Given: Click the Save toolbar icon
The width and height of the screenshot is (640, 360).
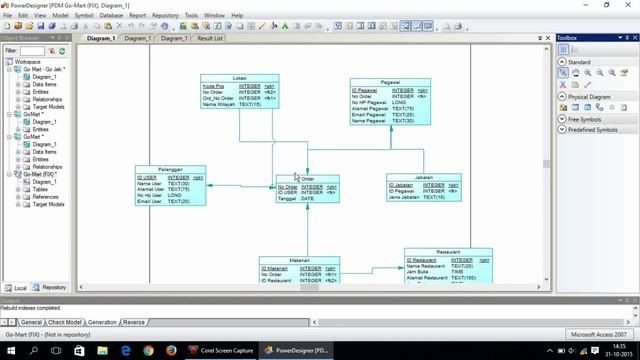Looking at the screenshot, I should coord(40,26).
